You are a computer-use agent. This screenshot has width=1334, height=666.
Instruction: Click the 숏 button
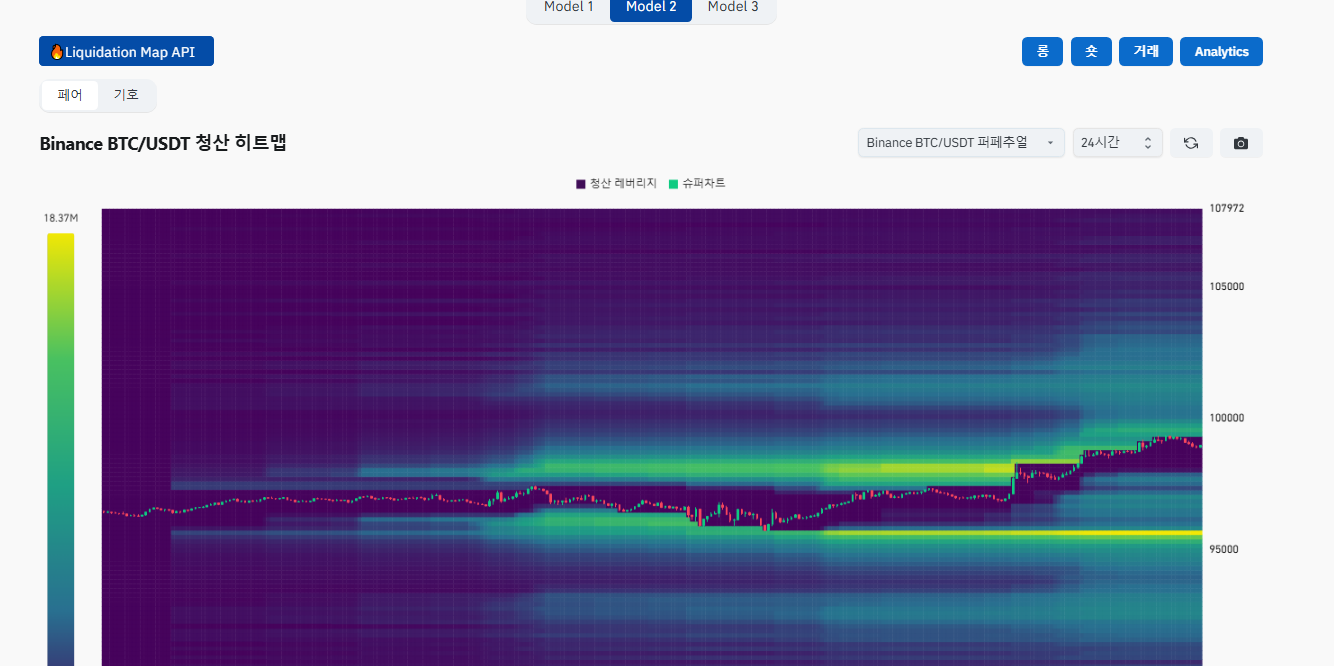pos(1091,51)
